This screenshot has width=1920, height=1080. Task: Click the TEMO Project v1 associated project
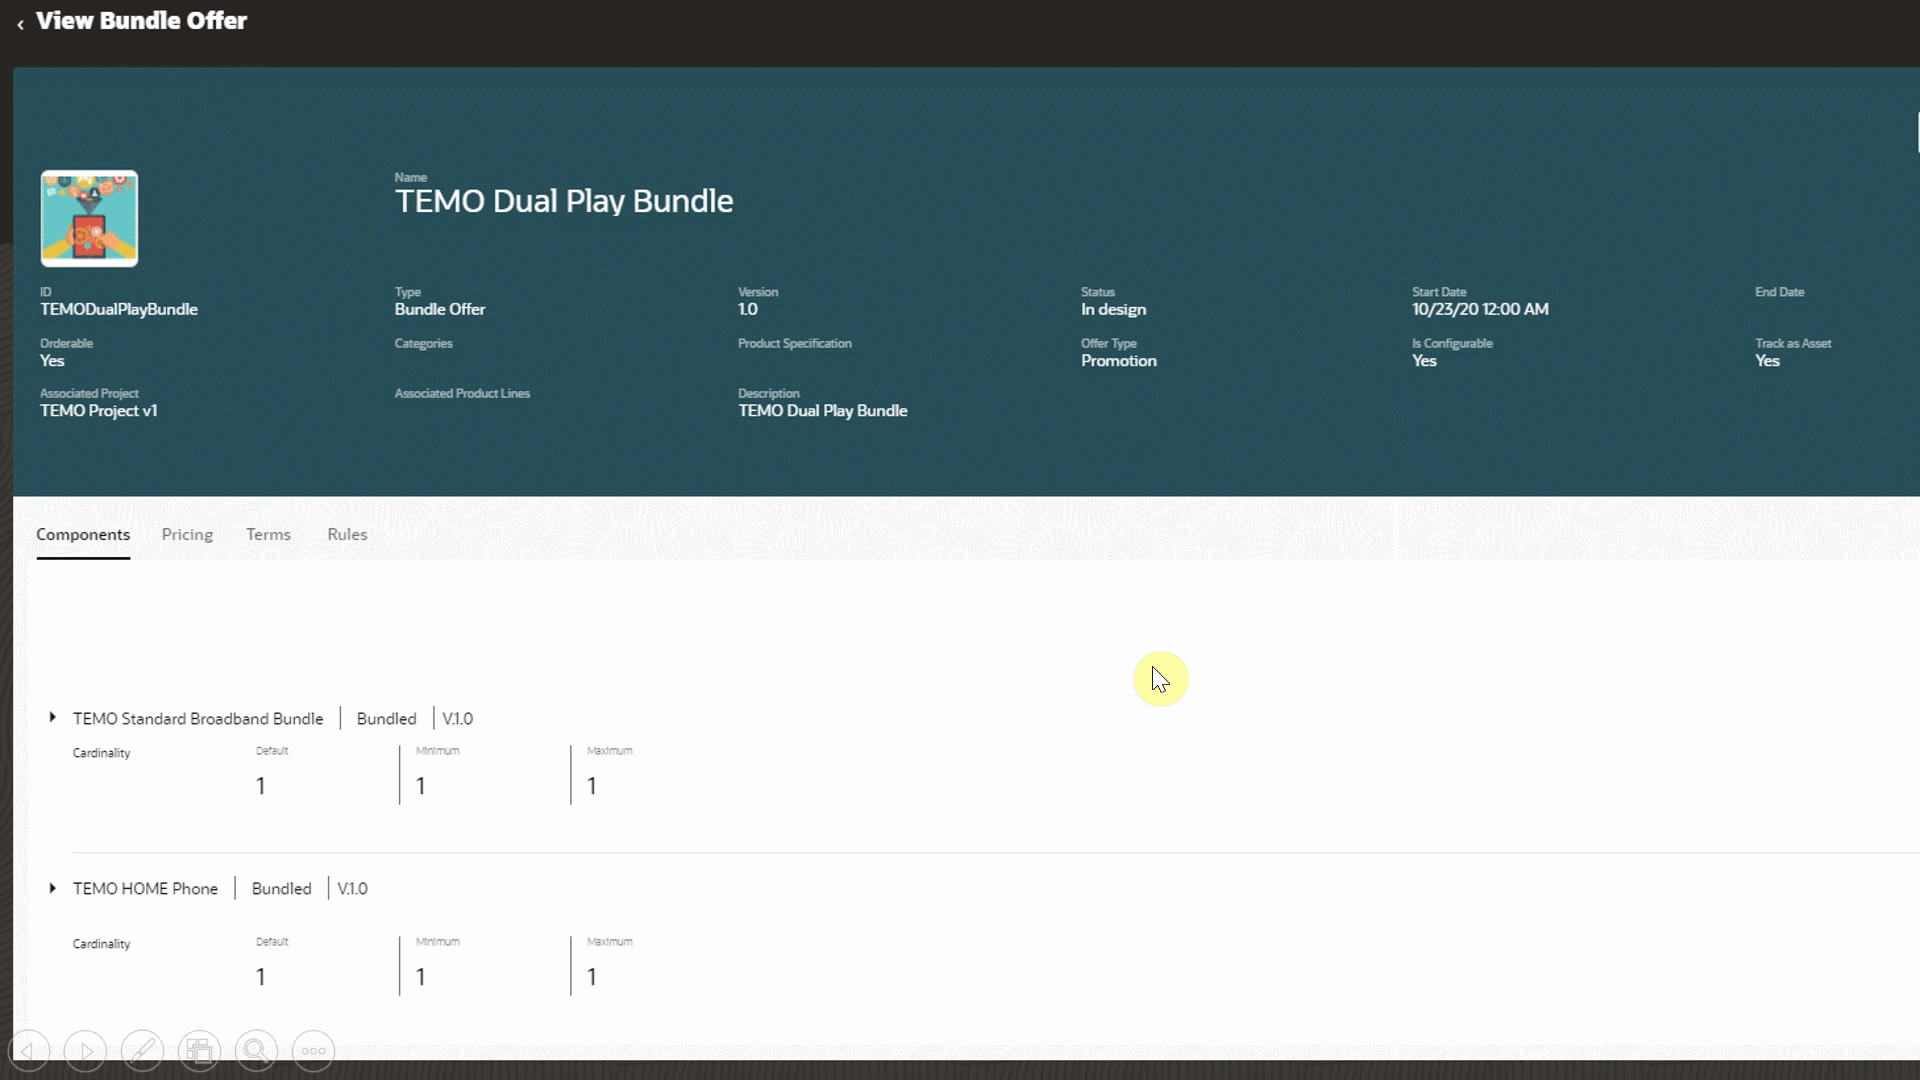click(98, 411)
